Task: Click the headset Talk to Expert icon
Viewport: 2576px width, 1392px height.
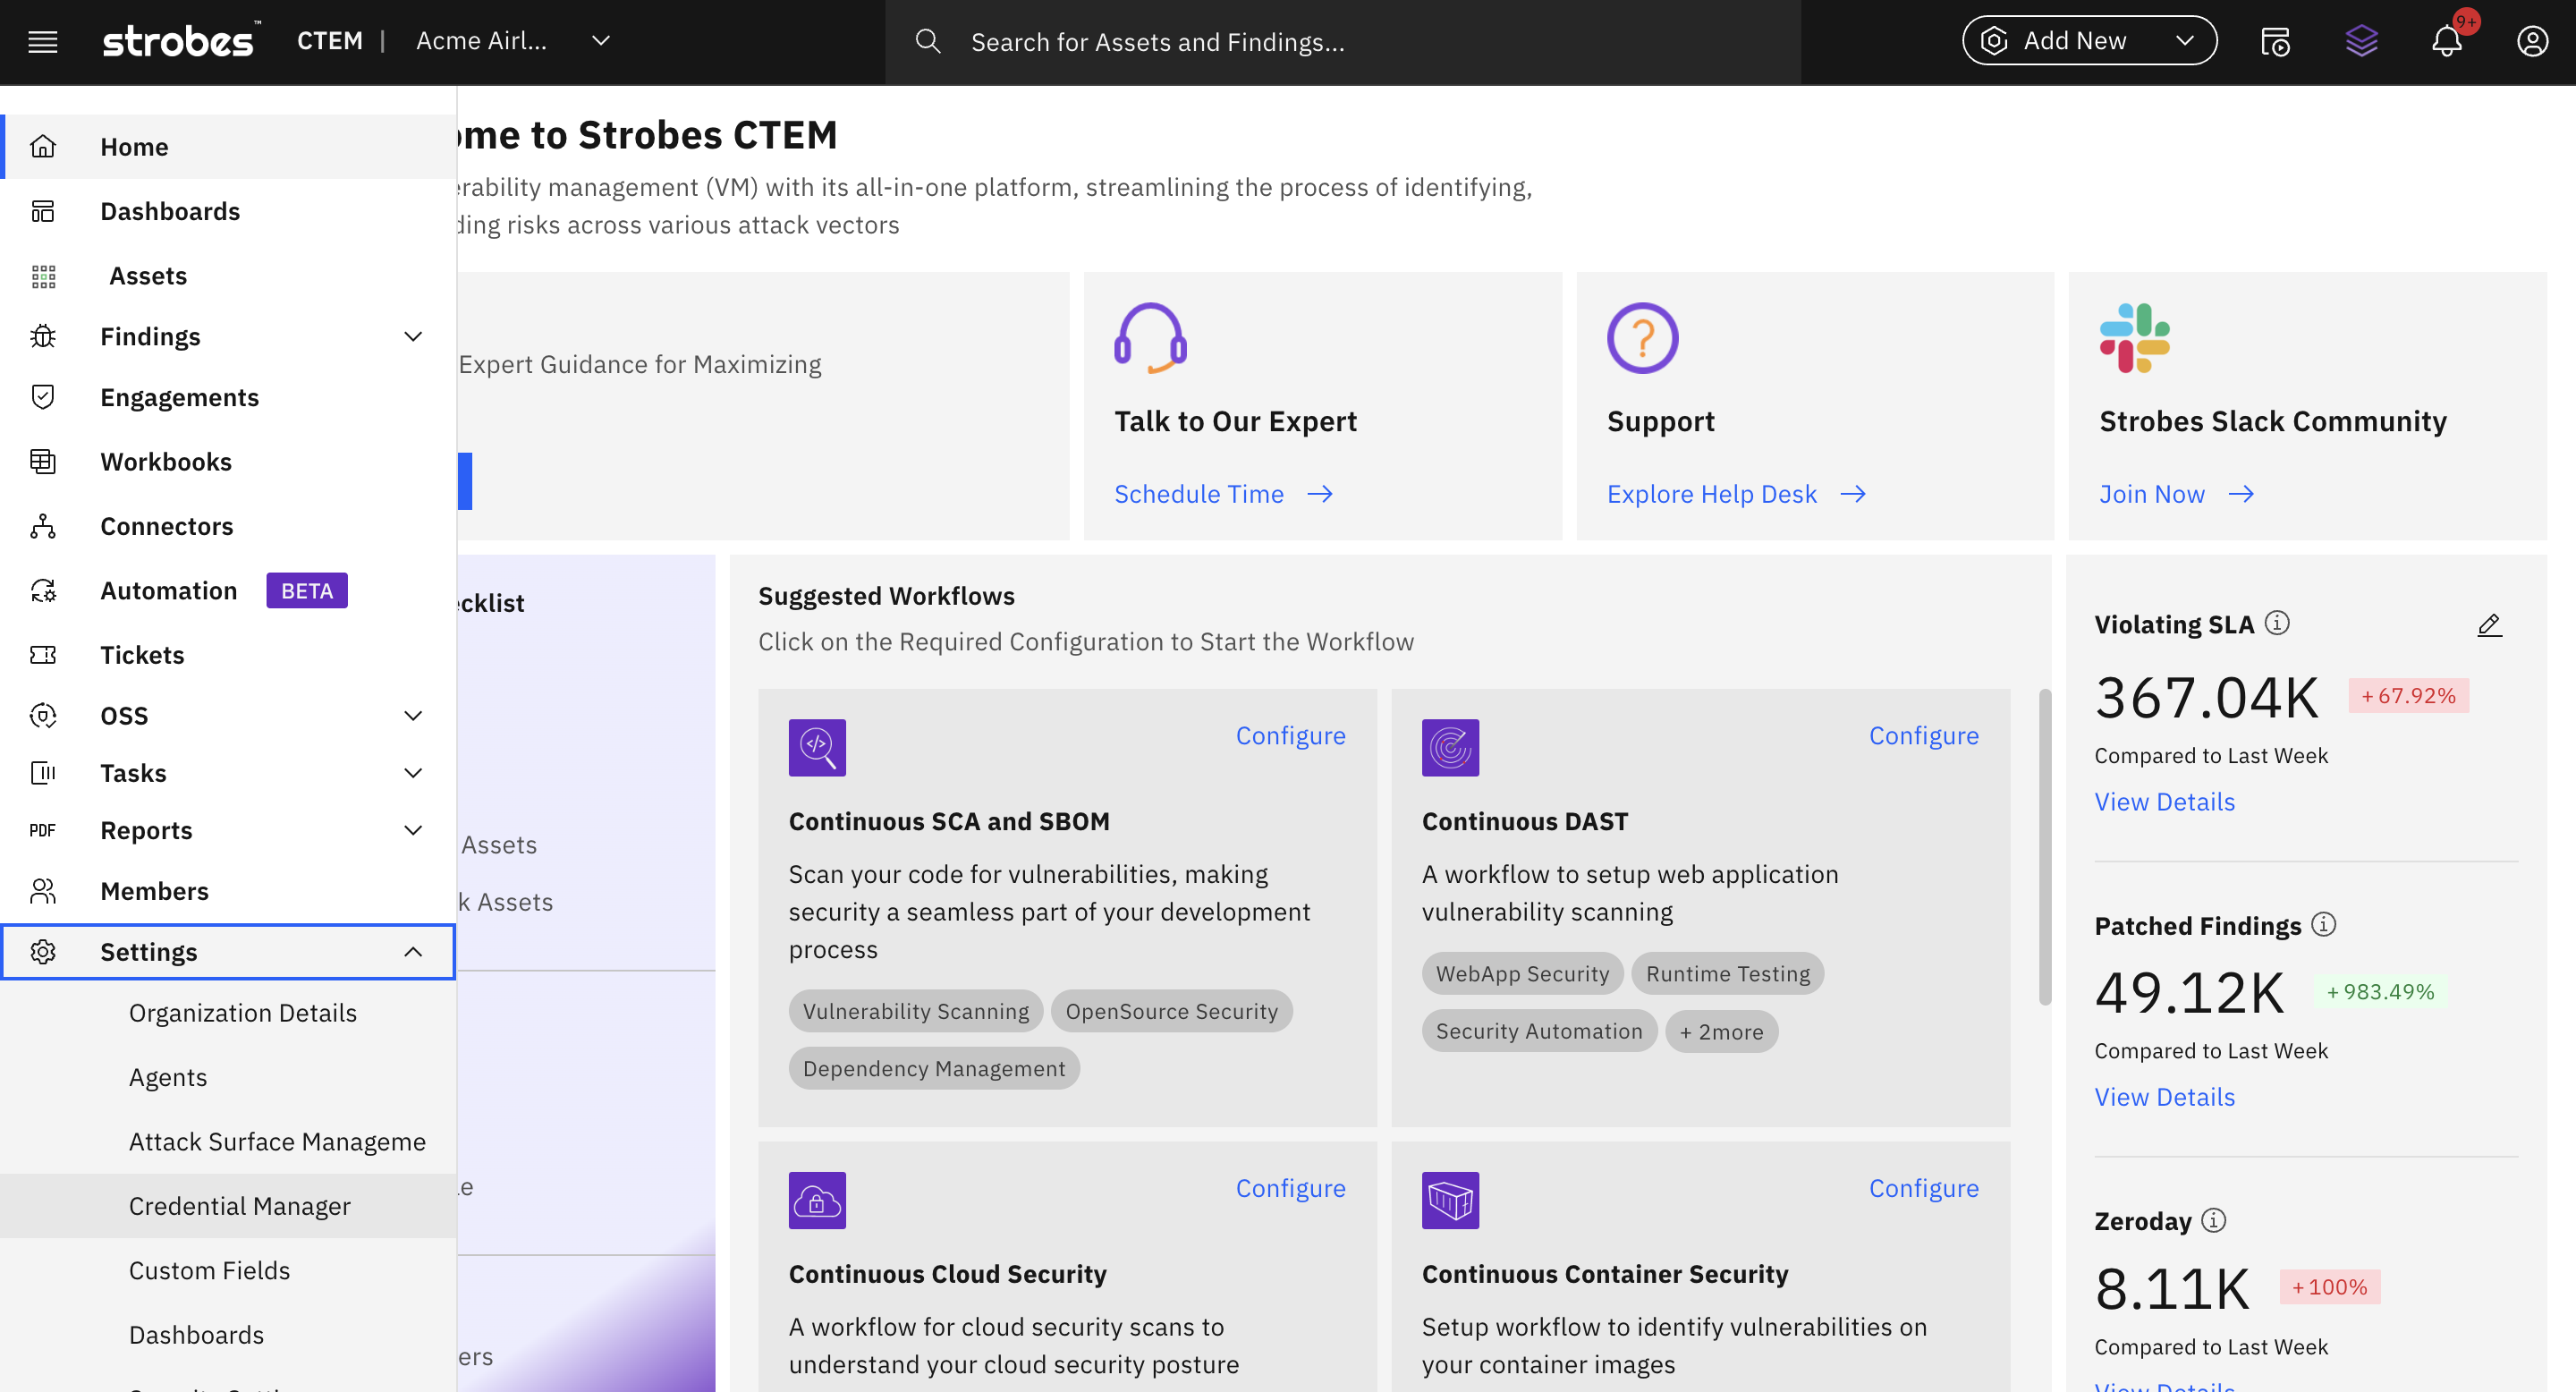Action: coord(1150,338)
